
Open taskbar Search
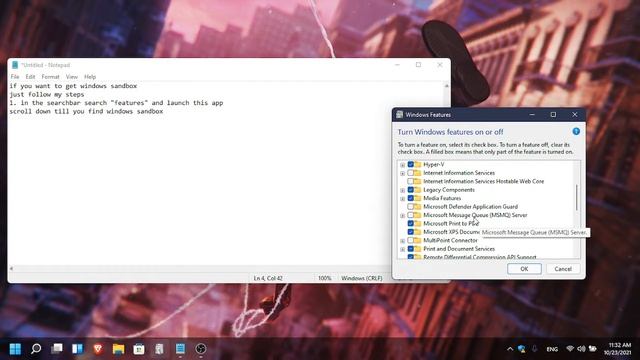coord(36,349)
